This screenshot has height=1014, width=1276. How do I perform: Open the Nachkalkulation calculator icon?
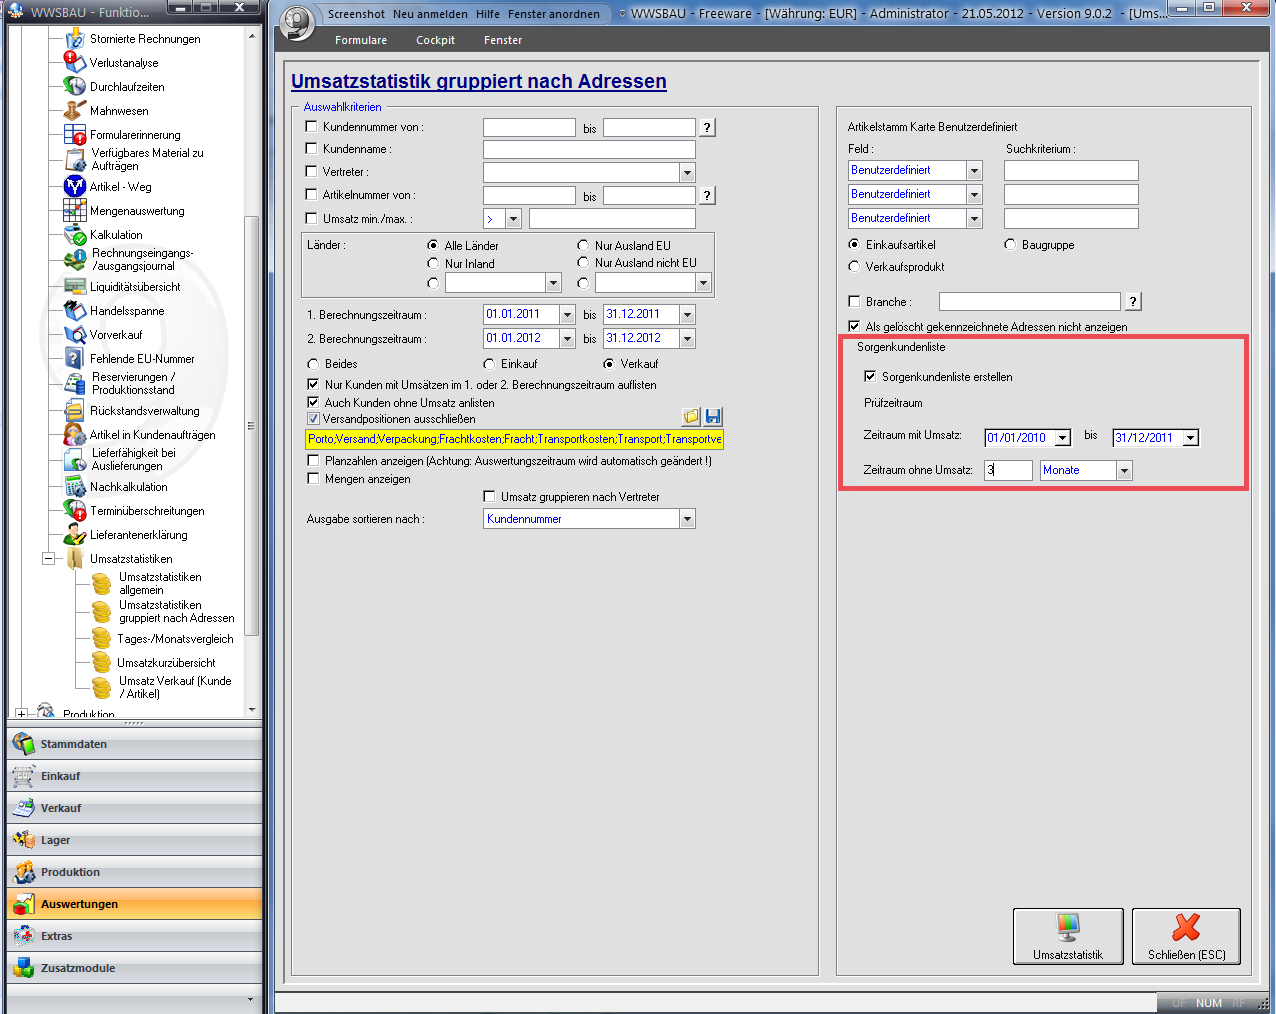74,487
